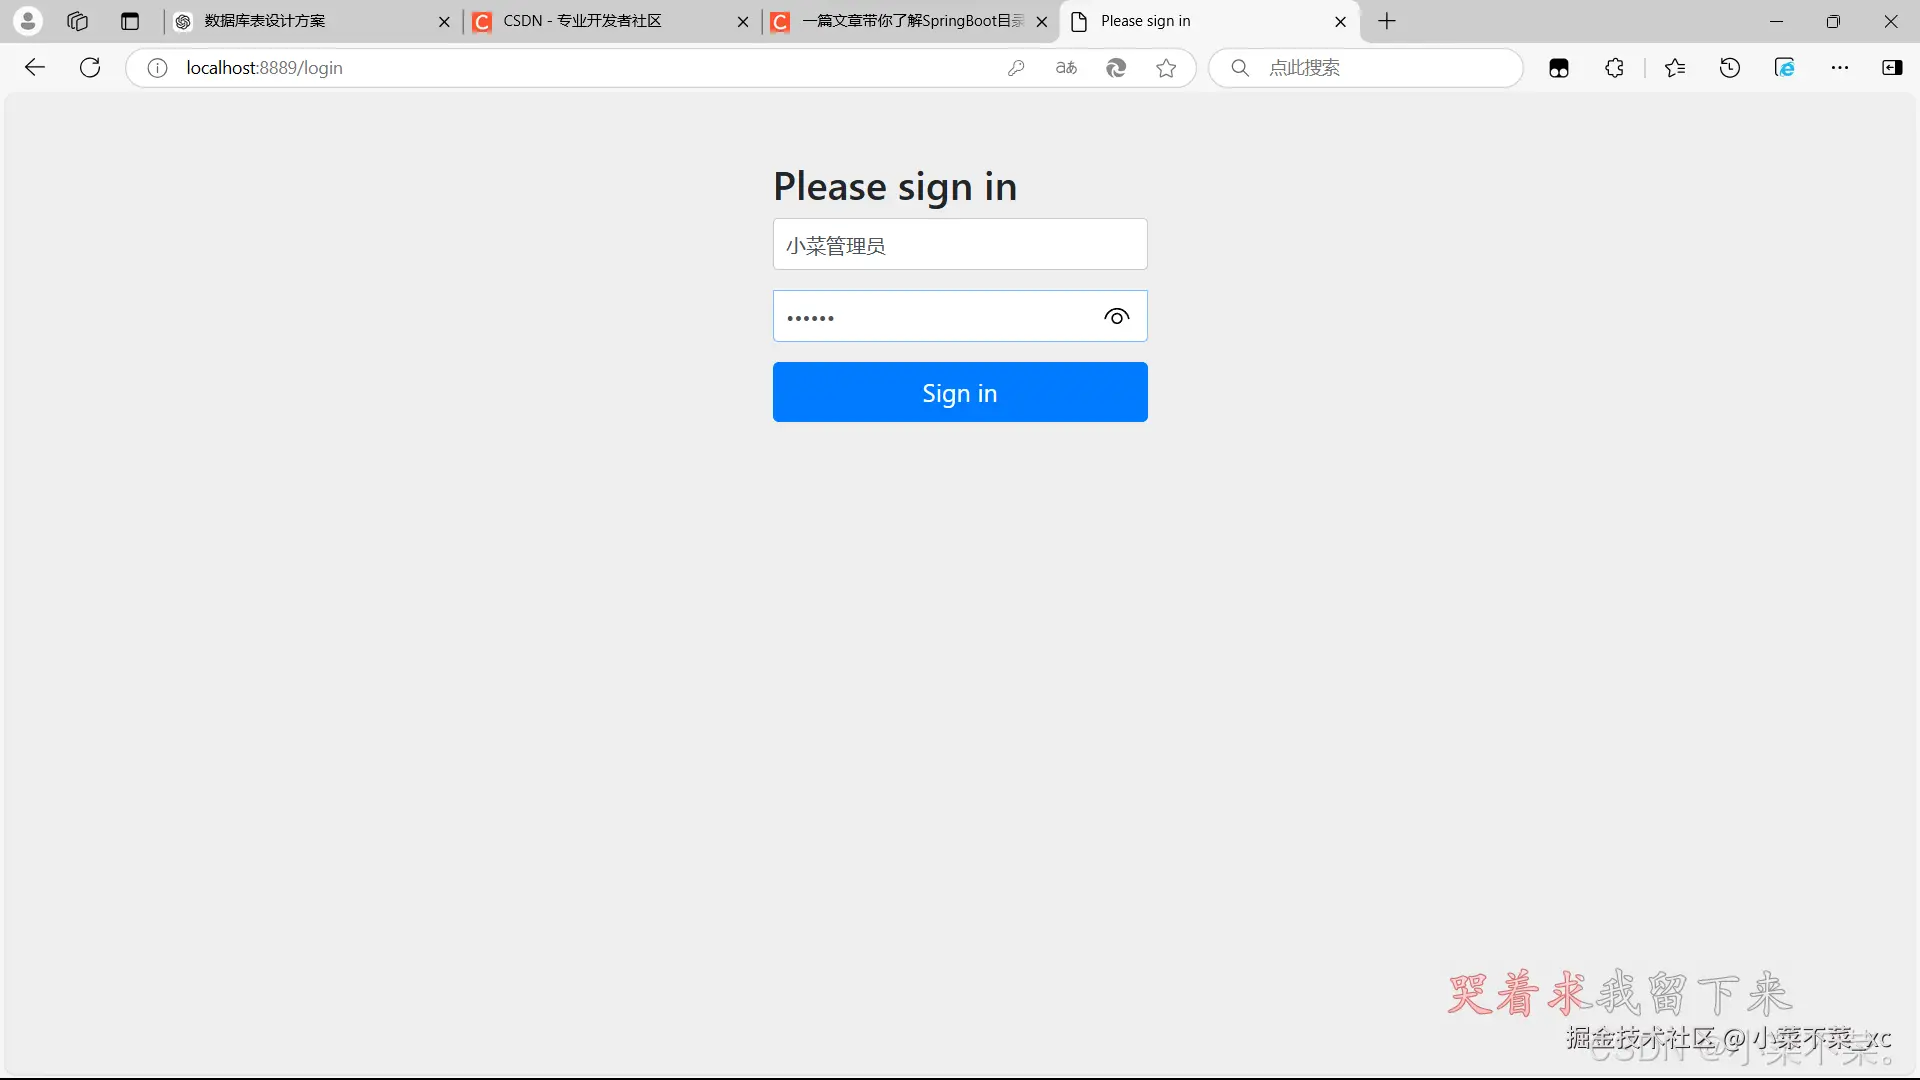Open the translate page icon
Screen dimensions: 1920x1080
(x=1066, y=68)
